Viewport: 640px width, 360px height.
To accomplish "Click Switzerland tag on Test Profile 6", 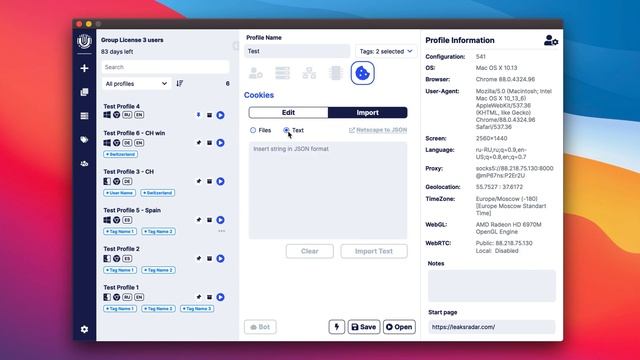I will (x=120, y=154).
